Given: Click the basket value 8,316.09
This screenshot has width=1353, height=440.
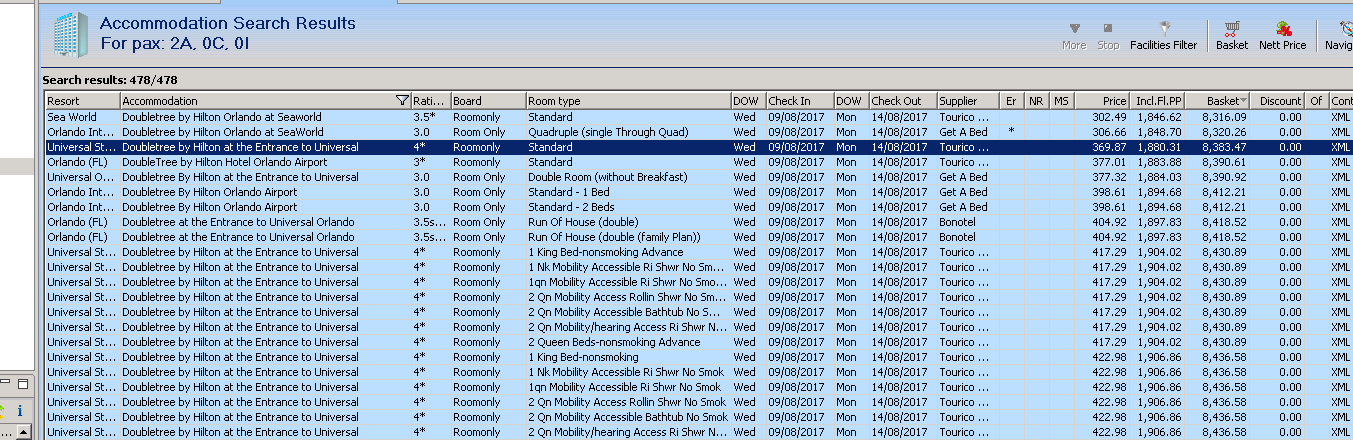Looking at the screenshot, I should [x=1226, y=117].
